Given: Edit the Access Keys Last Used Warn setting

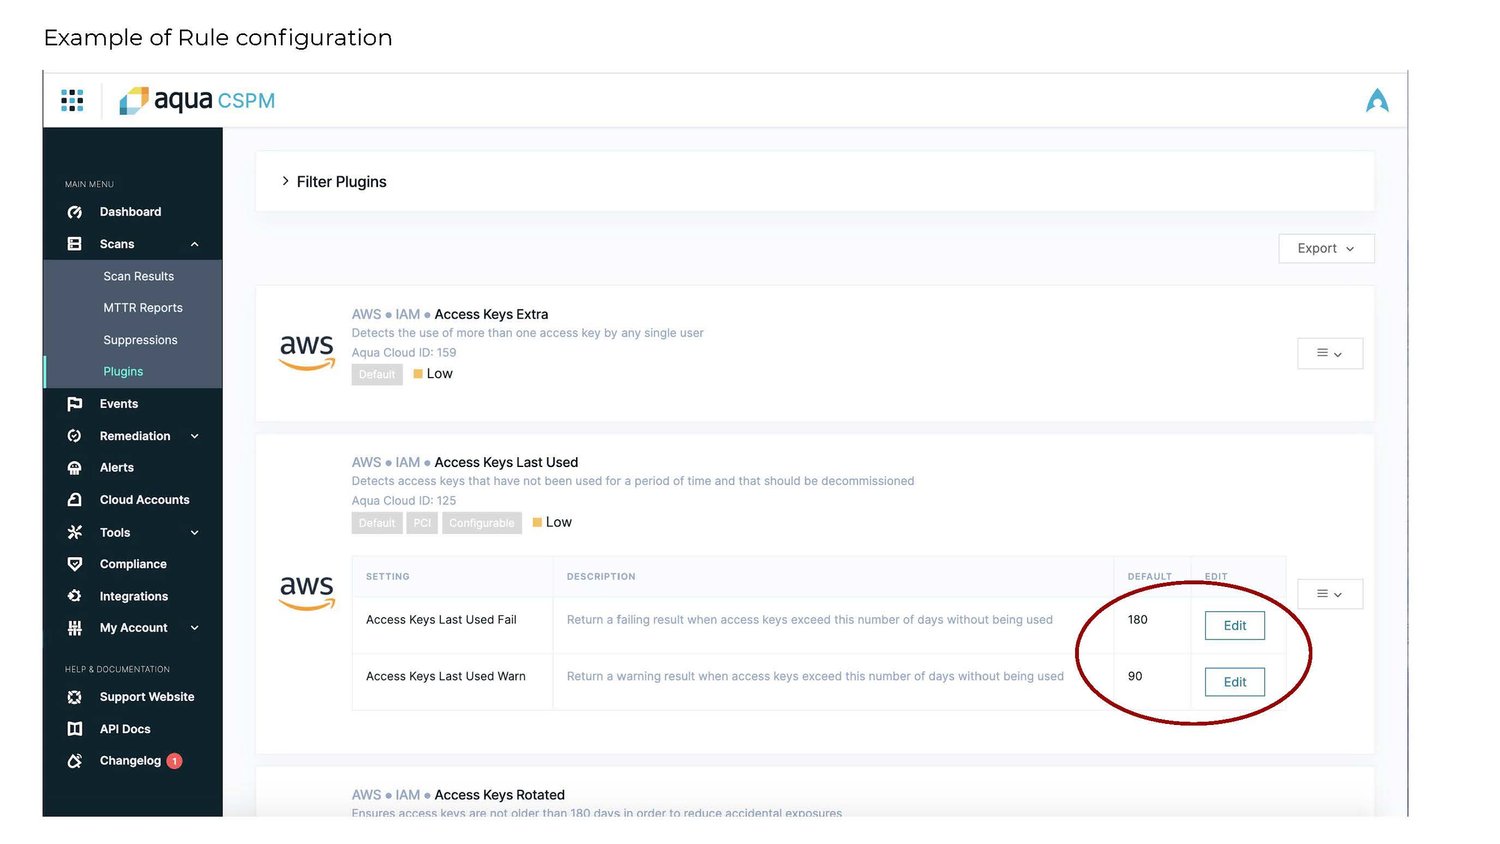Looking at the screenshot, I should coord(1234,682).
